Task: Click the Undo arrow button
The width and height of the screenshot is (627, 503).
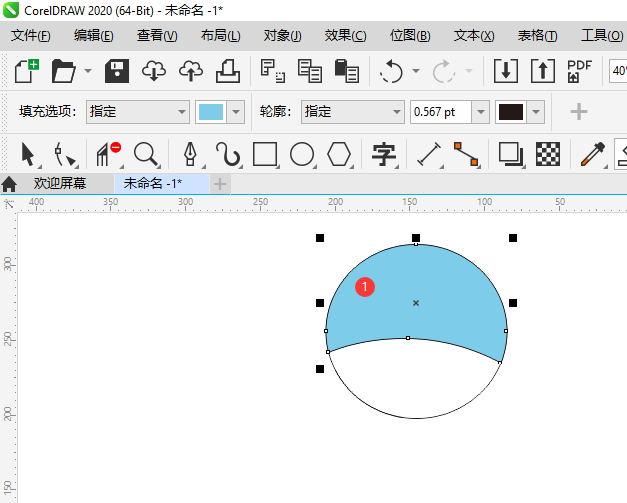Action: pyautogui.click(x=391, y=71)
